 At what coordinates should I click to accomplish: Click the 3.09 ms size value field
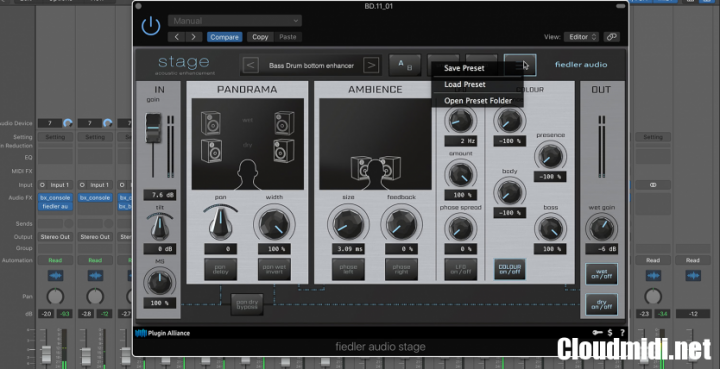[x=348, y=249]
